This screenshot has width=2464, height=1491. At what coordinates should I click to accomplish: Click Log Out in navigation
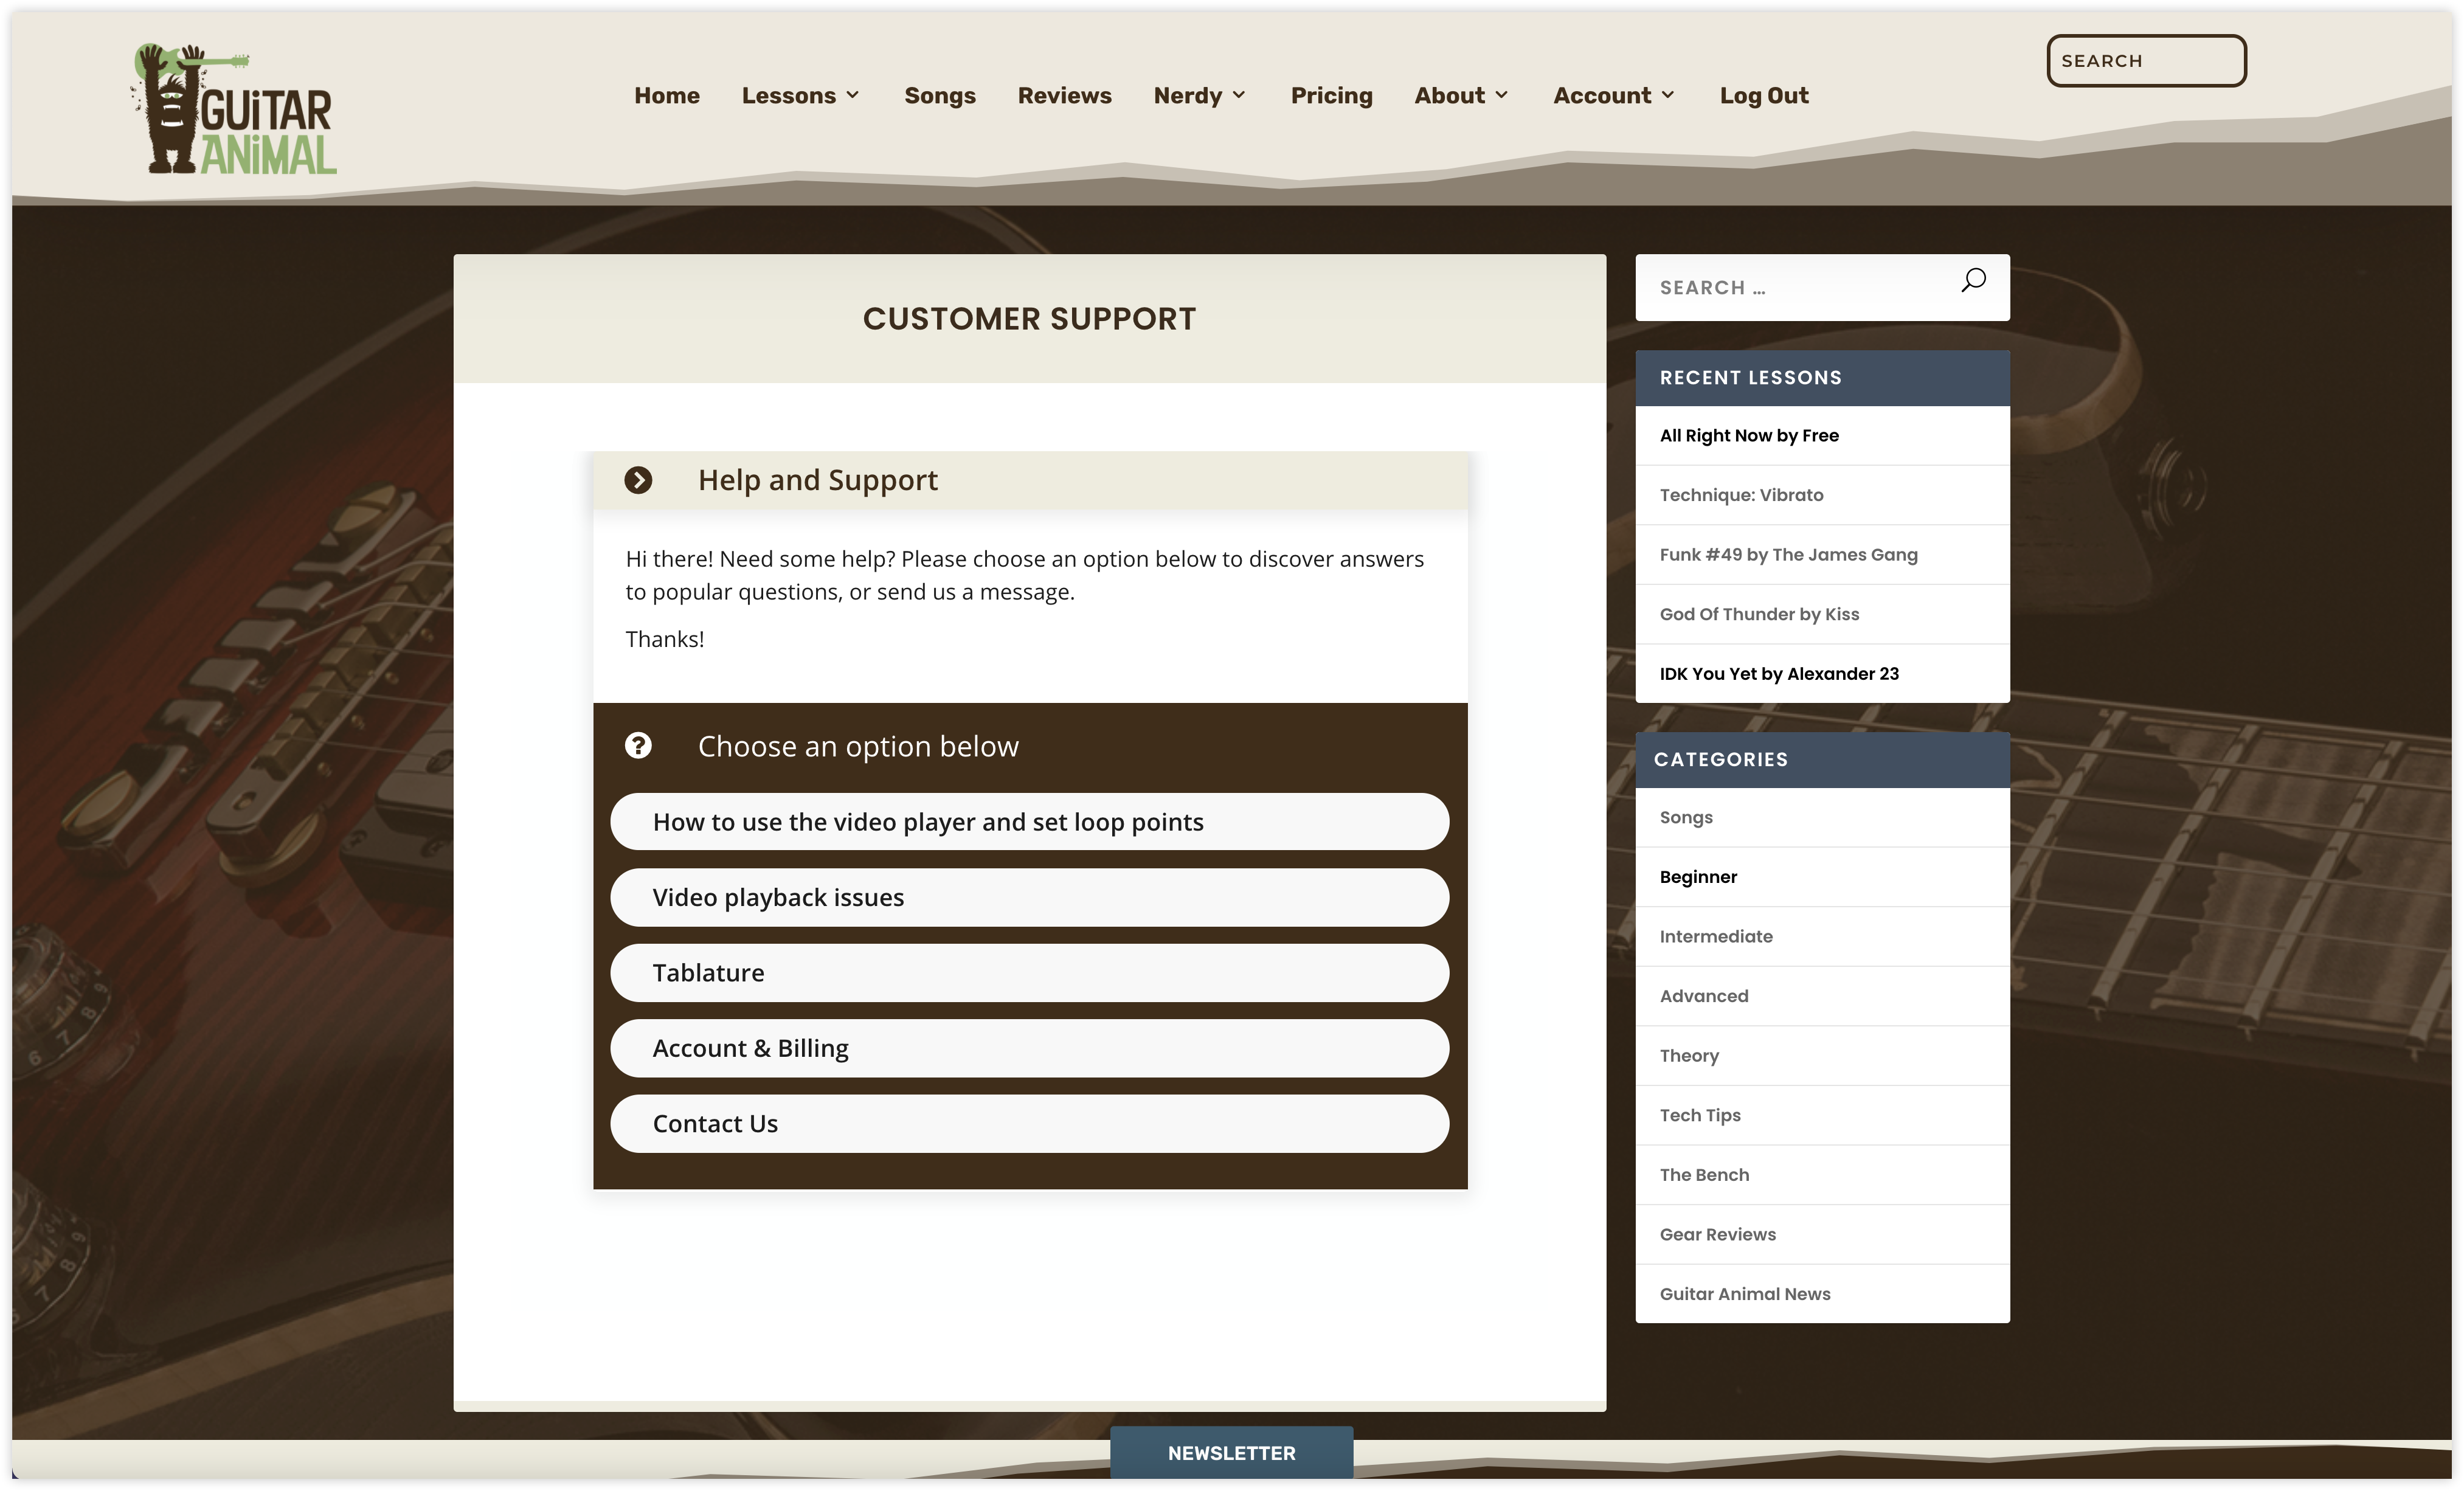click(x=1763, y=95)
